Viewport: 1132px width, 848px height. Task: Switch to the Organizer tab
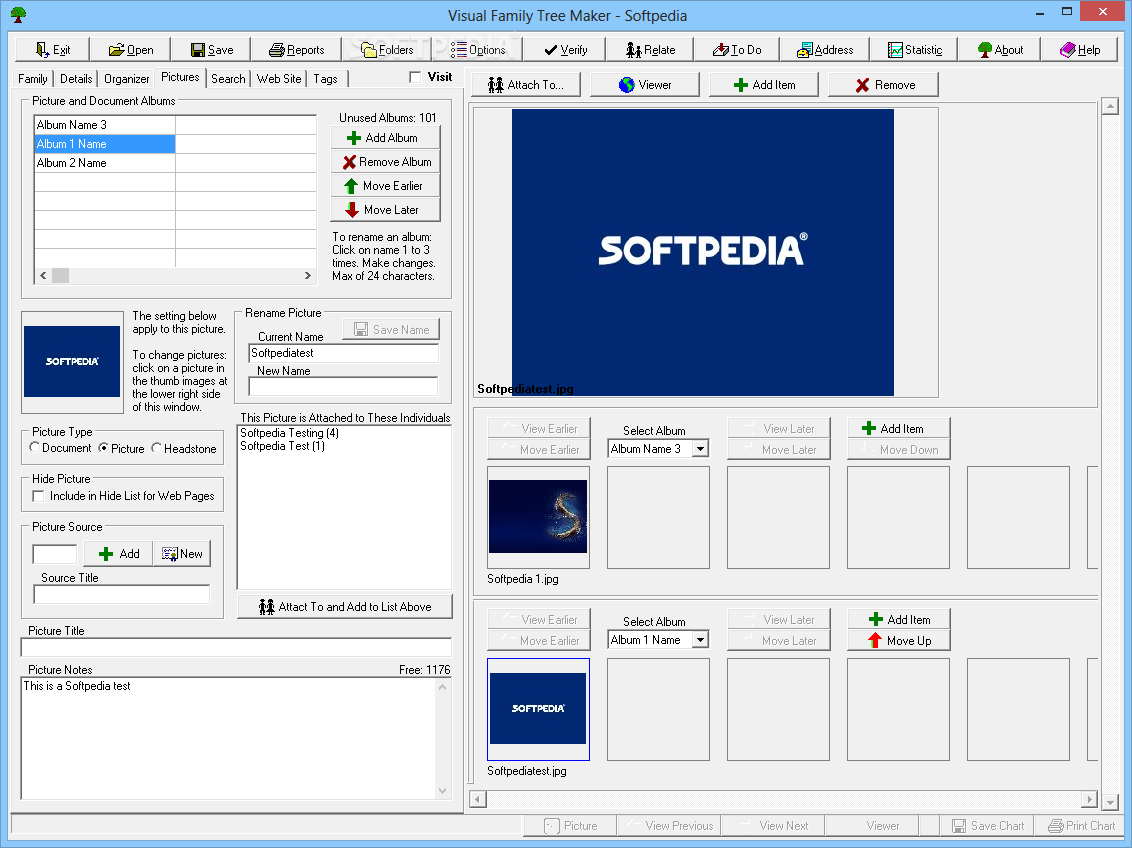coord(126,79)
